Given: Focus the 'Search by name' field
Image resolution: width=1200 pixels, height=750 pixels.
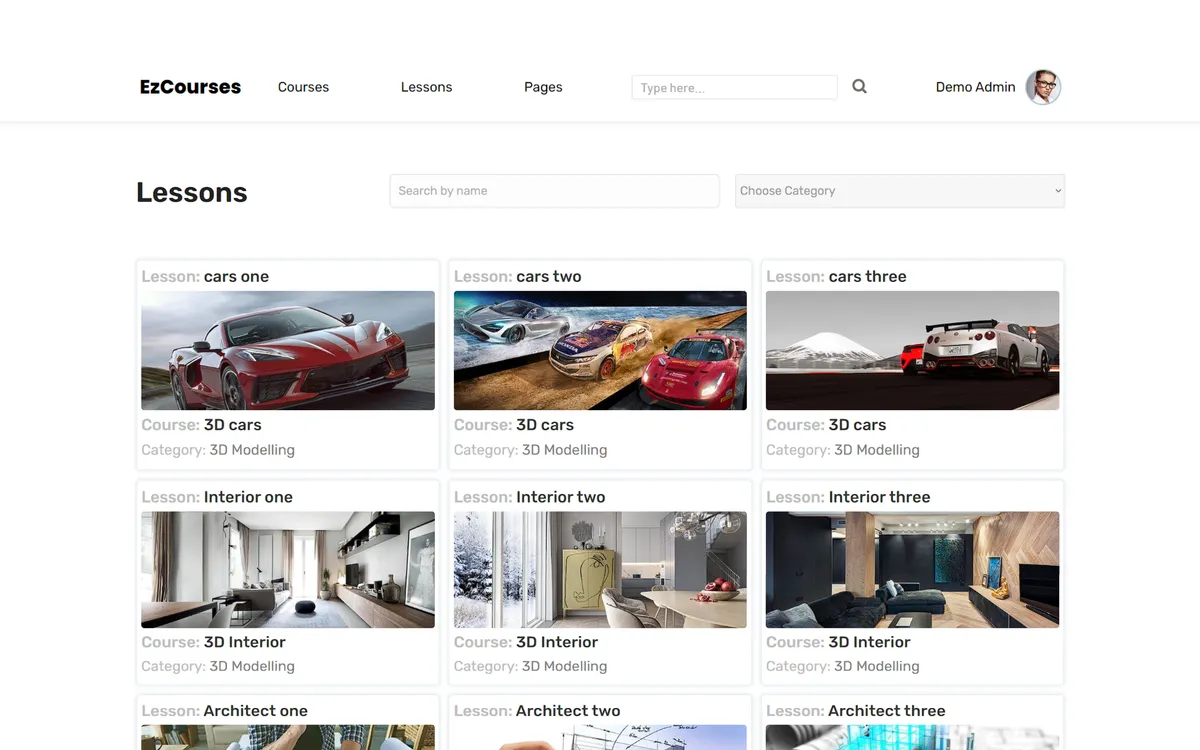Looking at the screenshot, I should (554, 191).
